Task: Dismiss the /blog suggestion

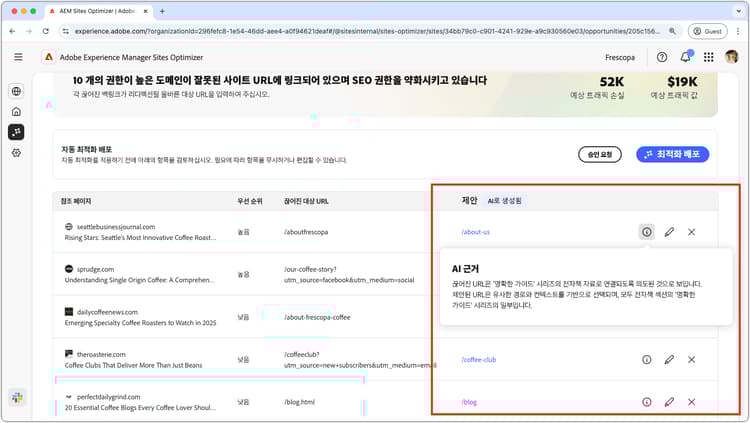Action: [692, 402]
